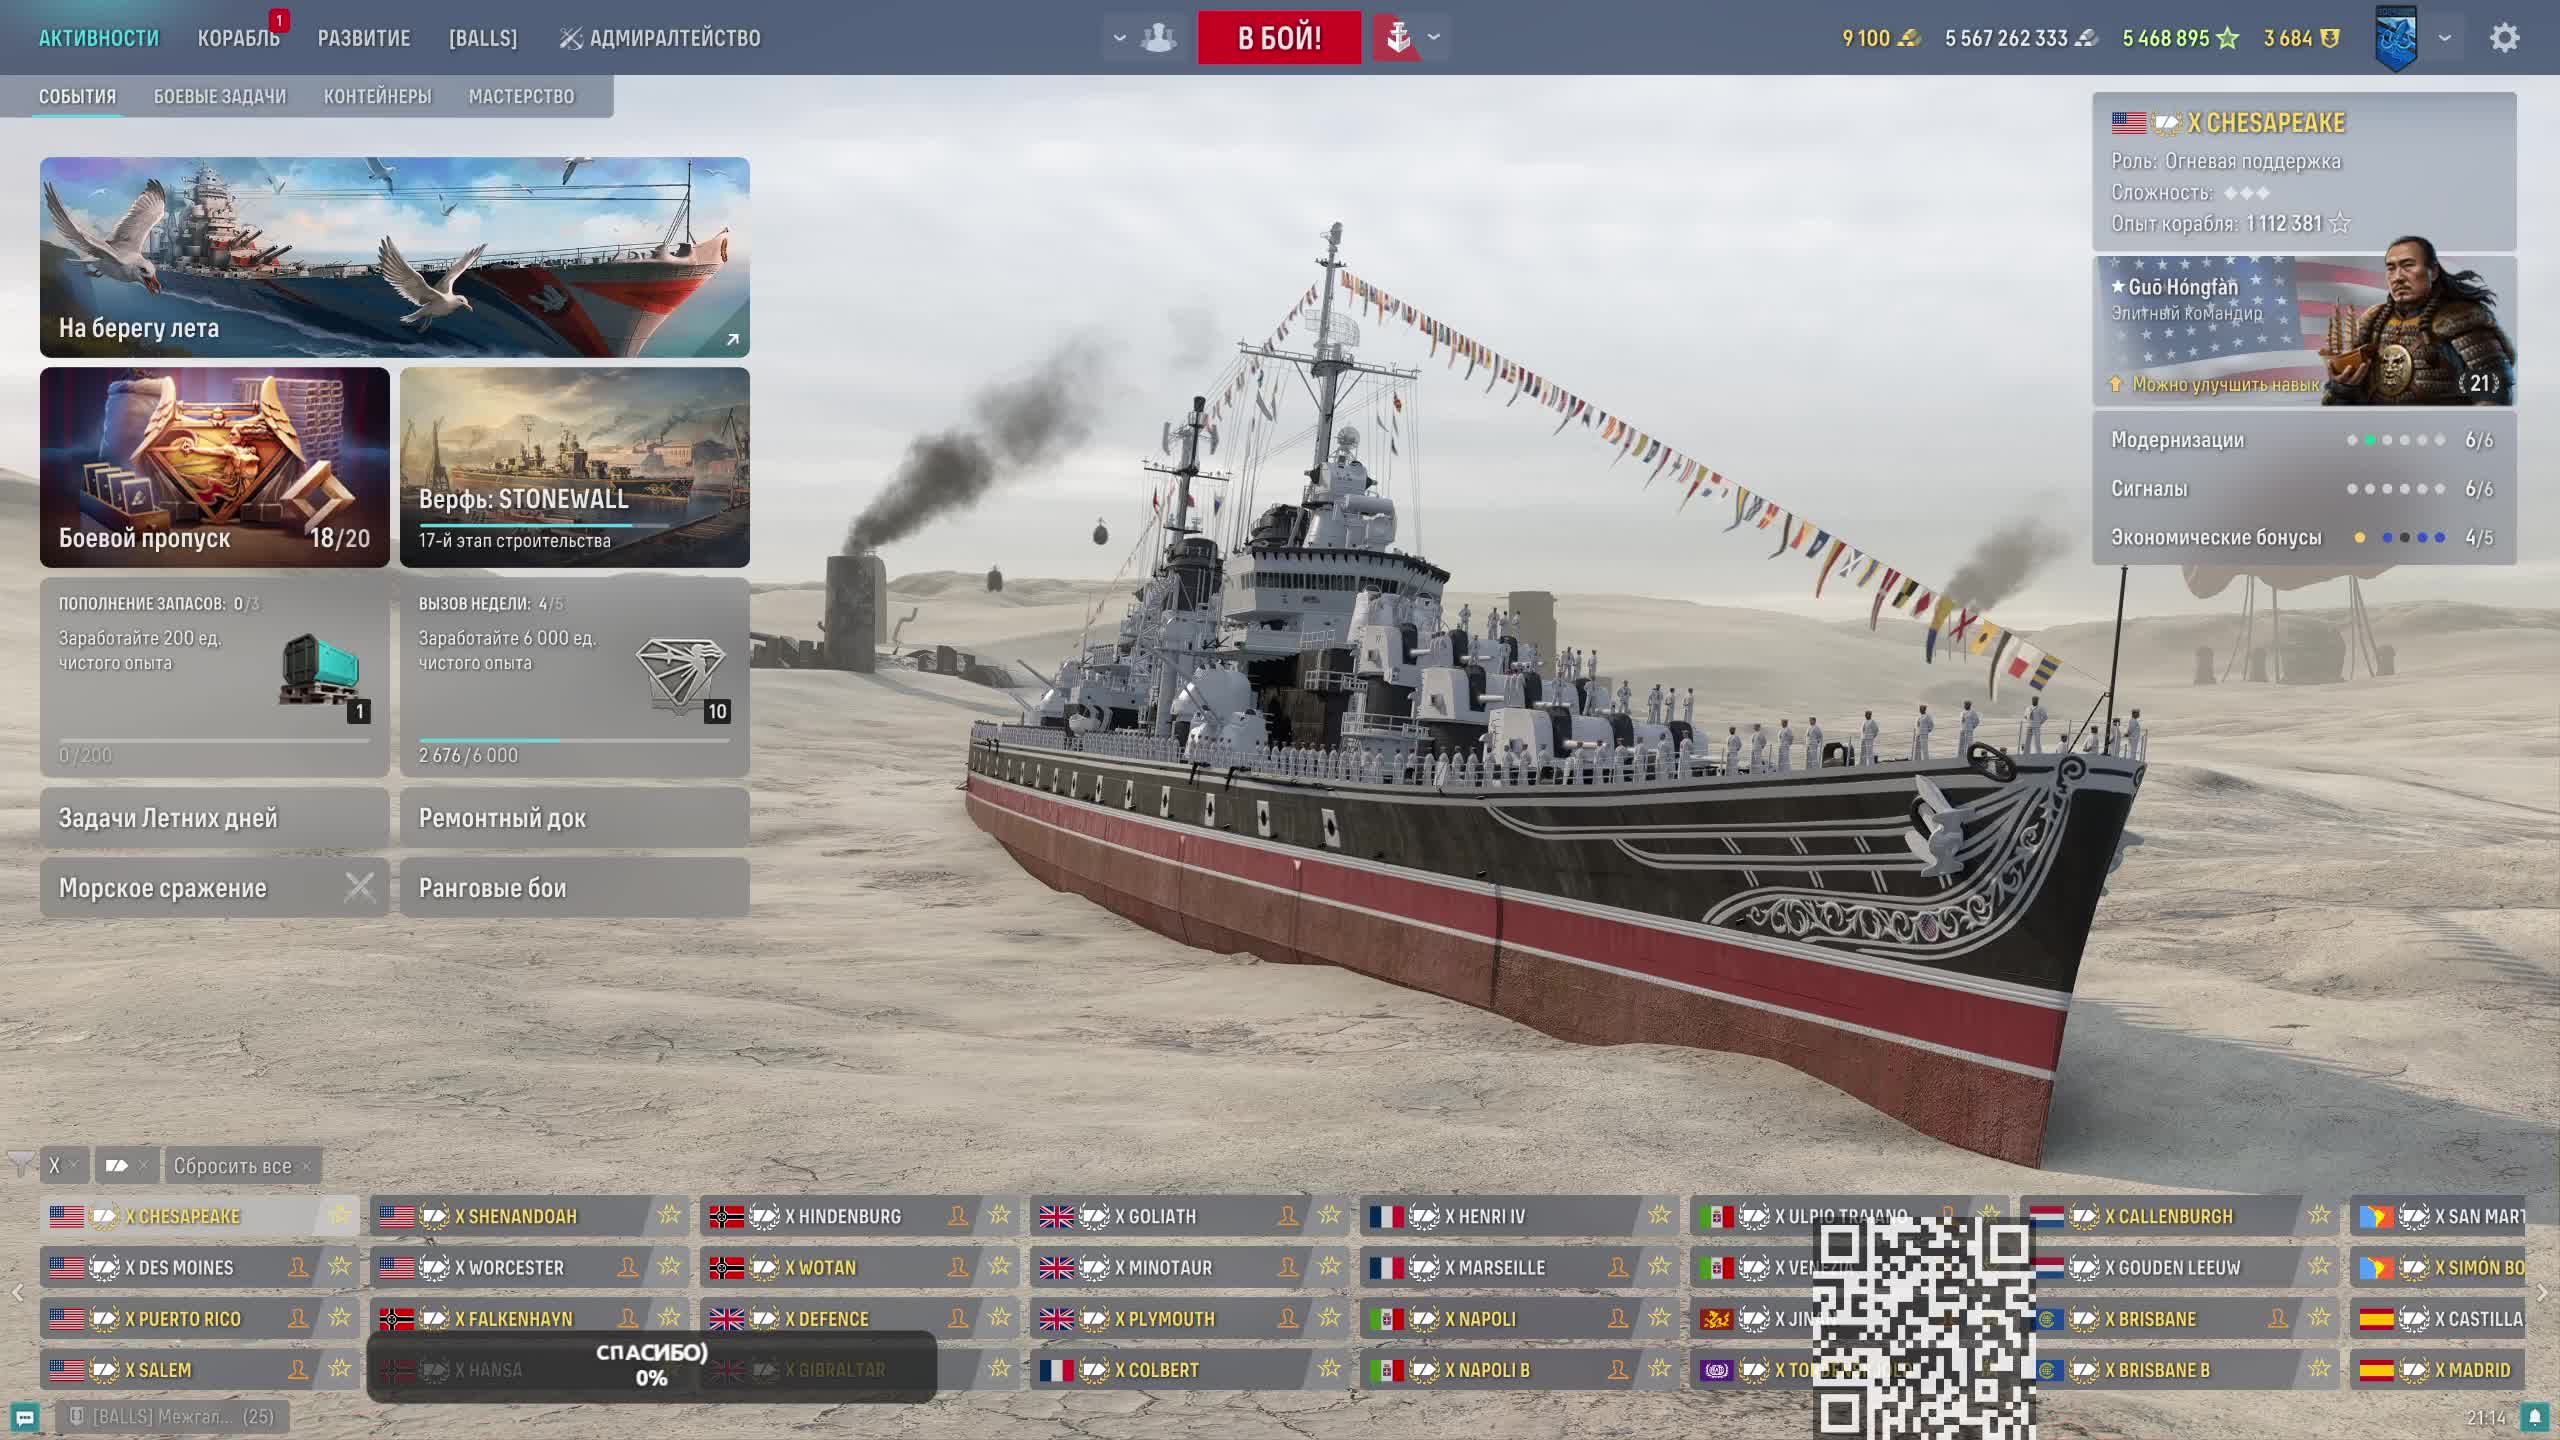Click the doubloons icon beside 9 100
The image size is (2560, 1440).
click(x=1909, y=38)
